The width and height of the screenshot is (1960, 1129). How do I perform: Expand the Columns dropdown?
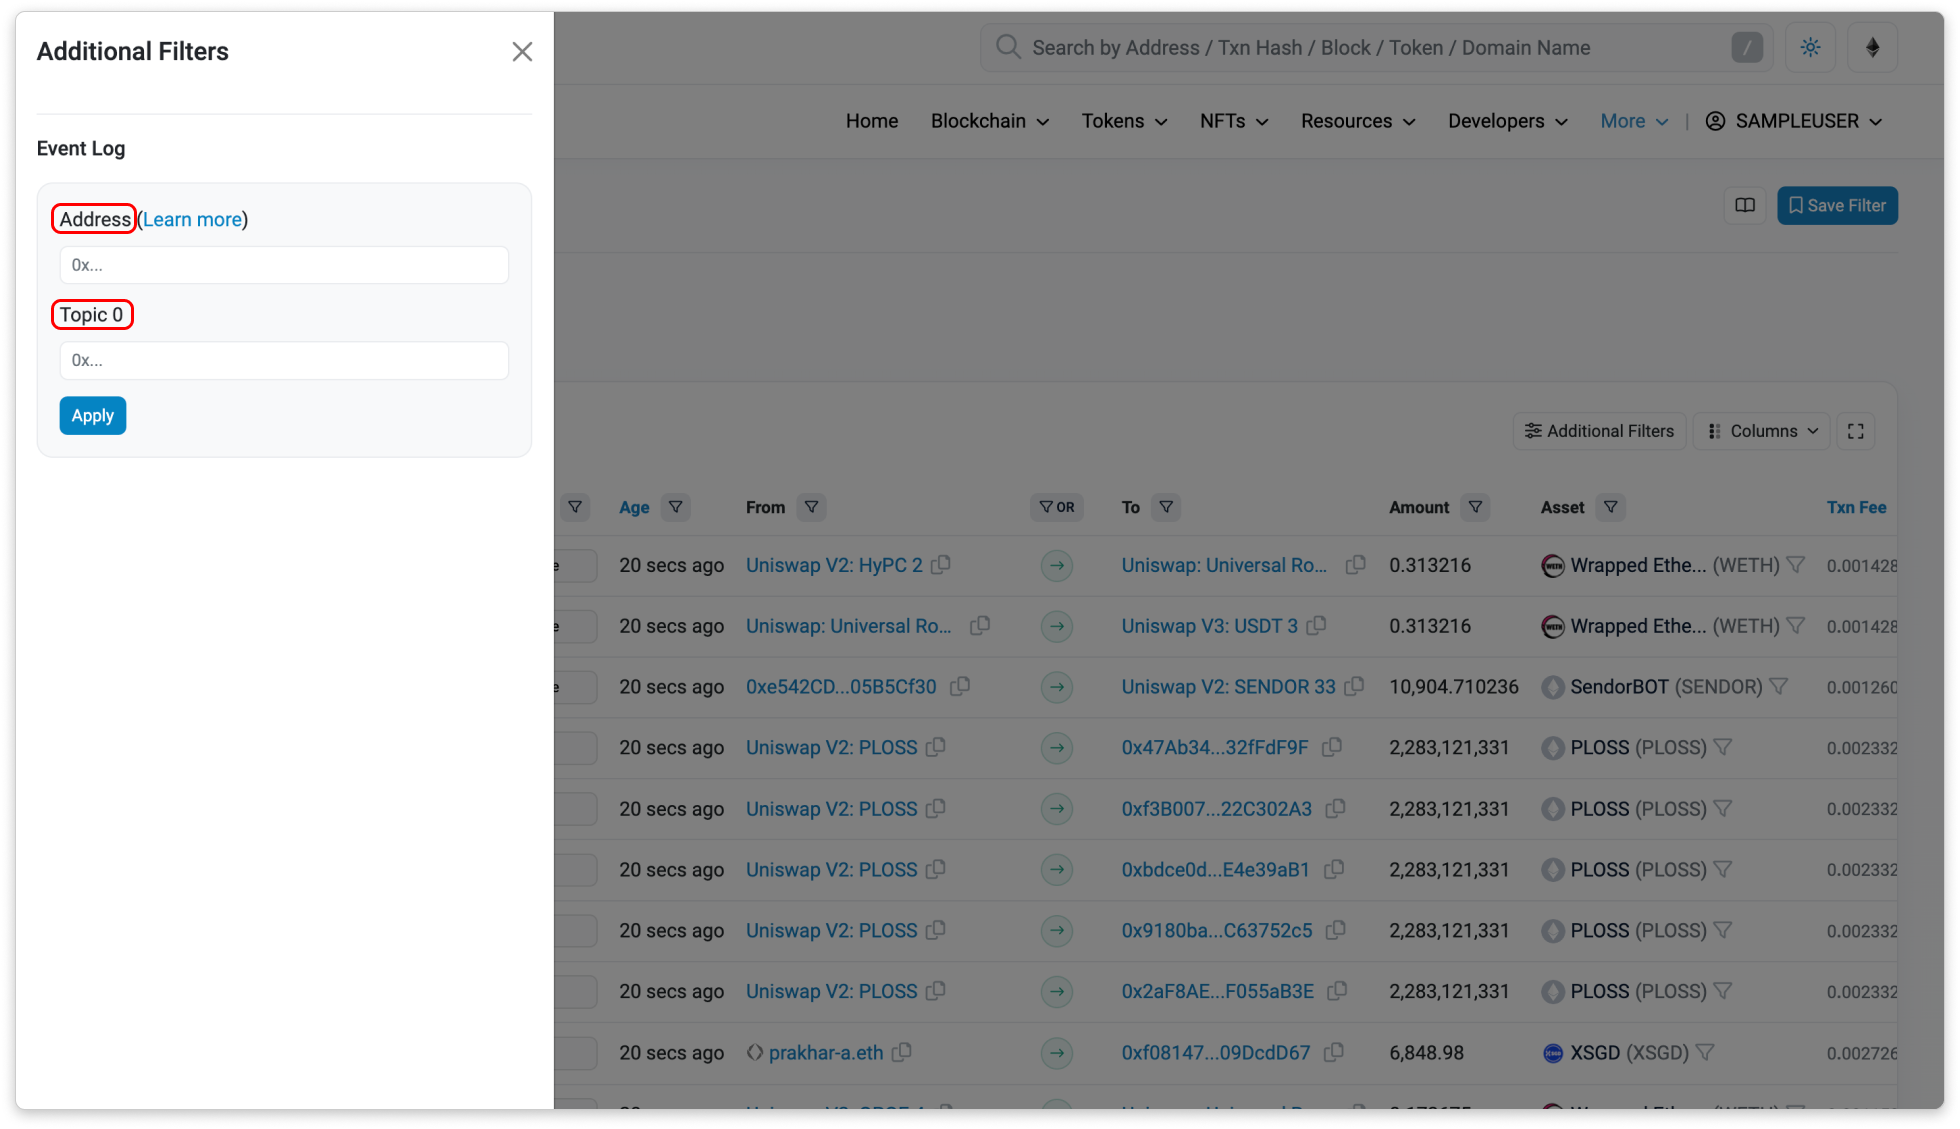coord(1762,431)
